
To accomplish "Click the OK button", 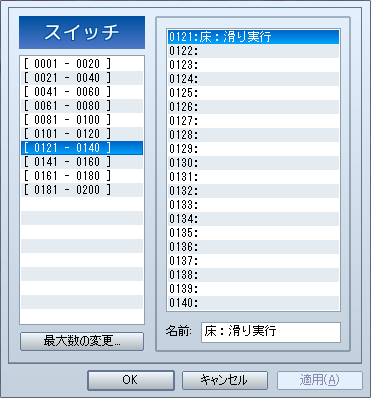I will (131, 380).
